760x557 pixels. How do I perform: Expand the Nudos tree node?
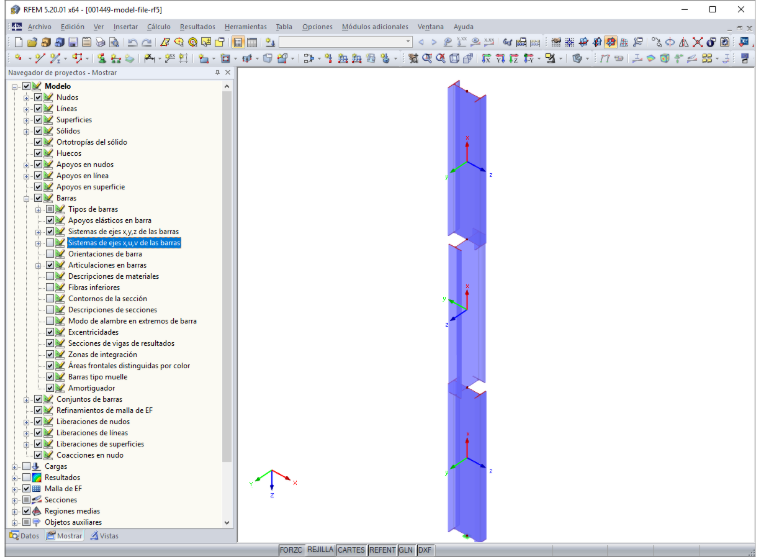click(27, 97)
